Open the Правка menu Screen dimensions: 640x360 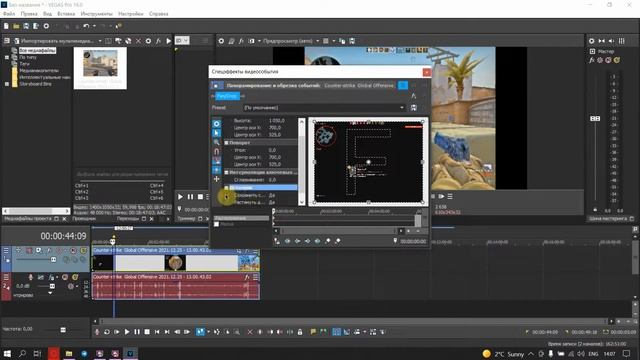pos(29,14)
